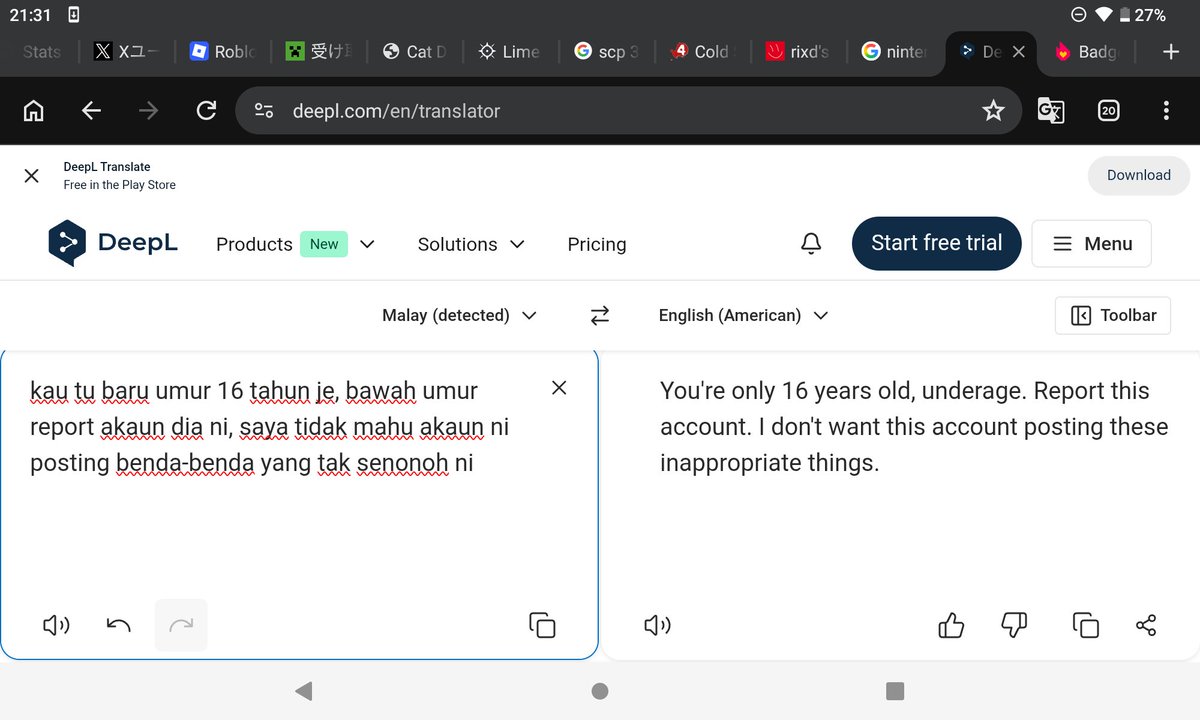Open DeepL notifications bell
The width and height of the screenshot is (1200, 720).
[x=812, y=244]
